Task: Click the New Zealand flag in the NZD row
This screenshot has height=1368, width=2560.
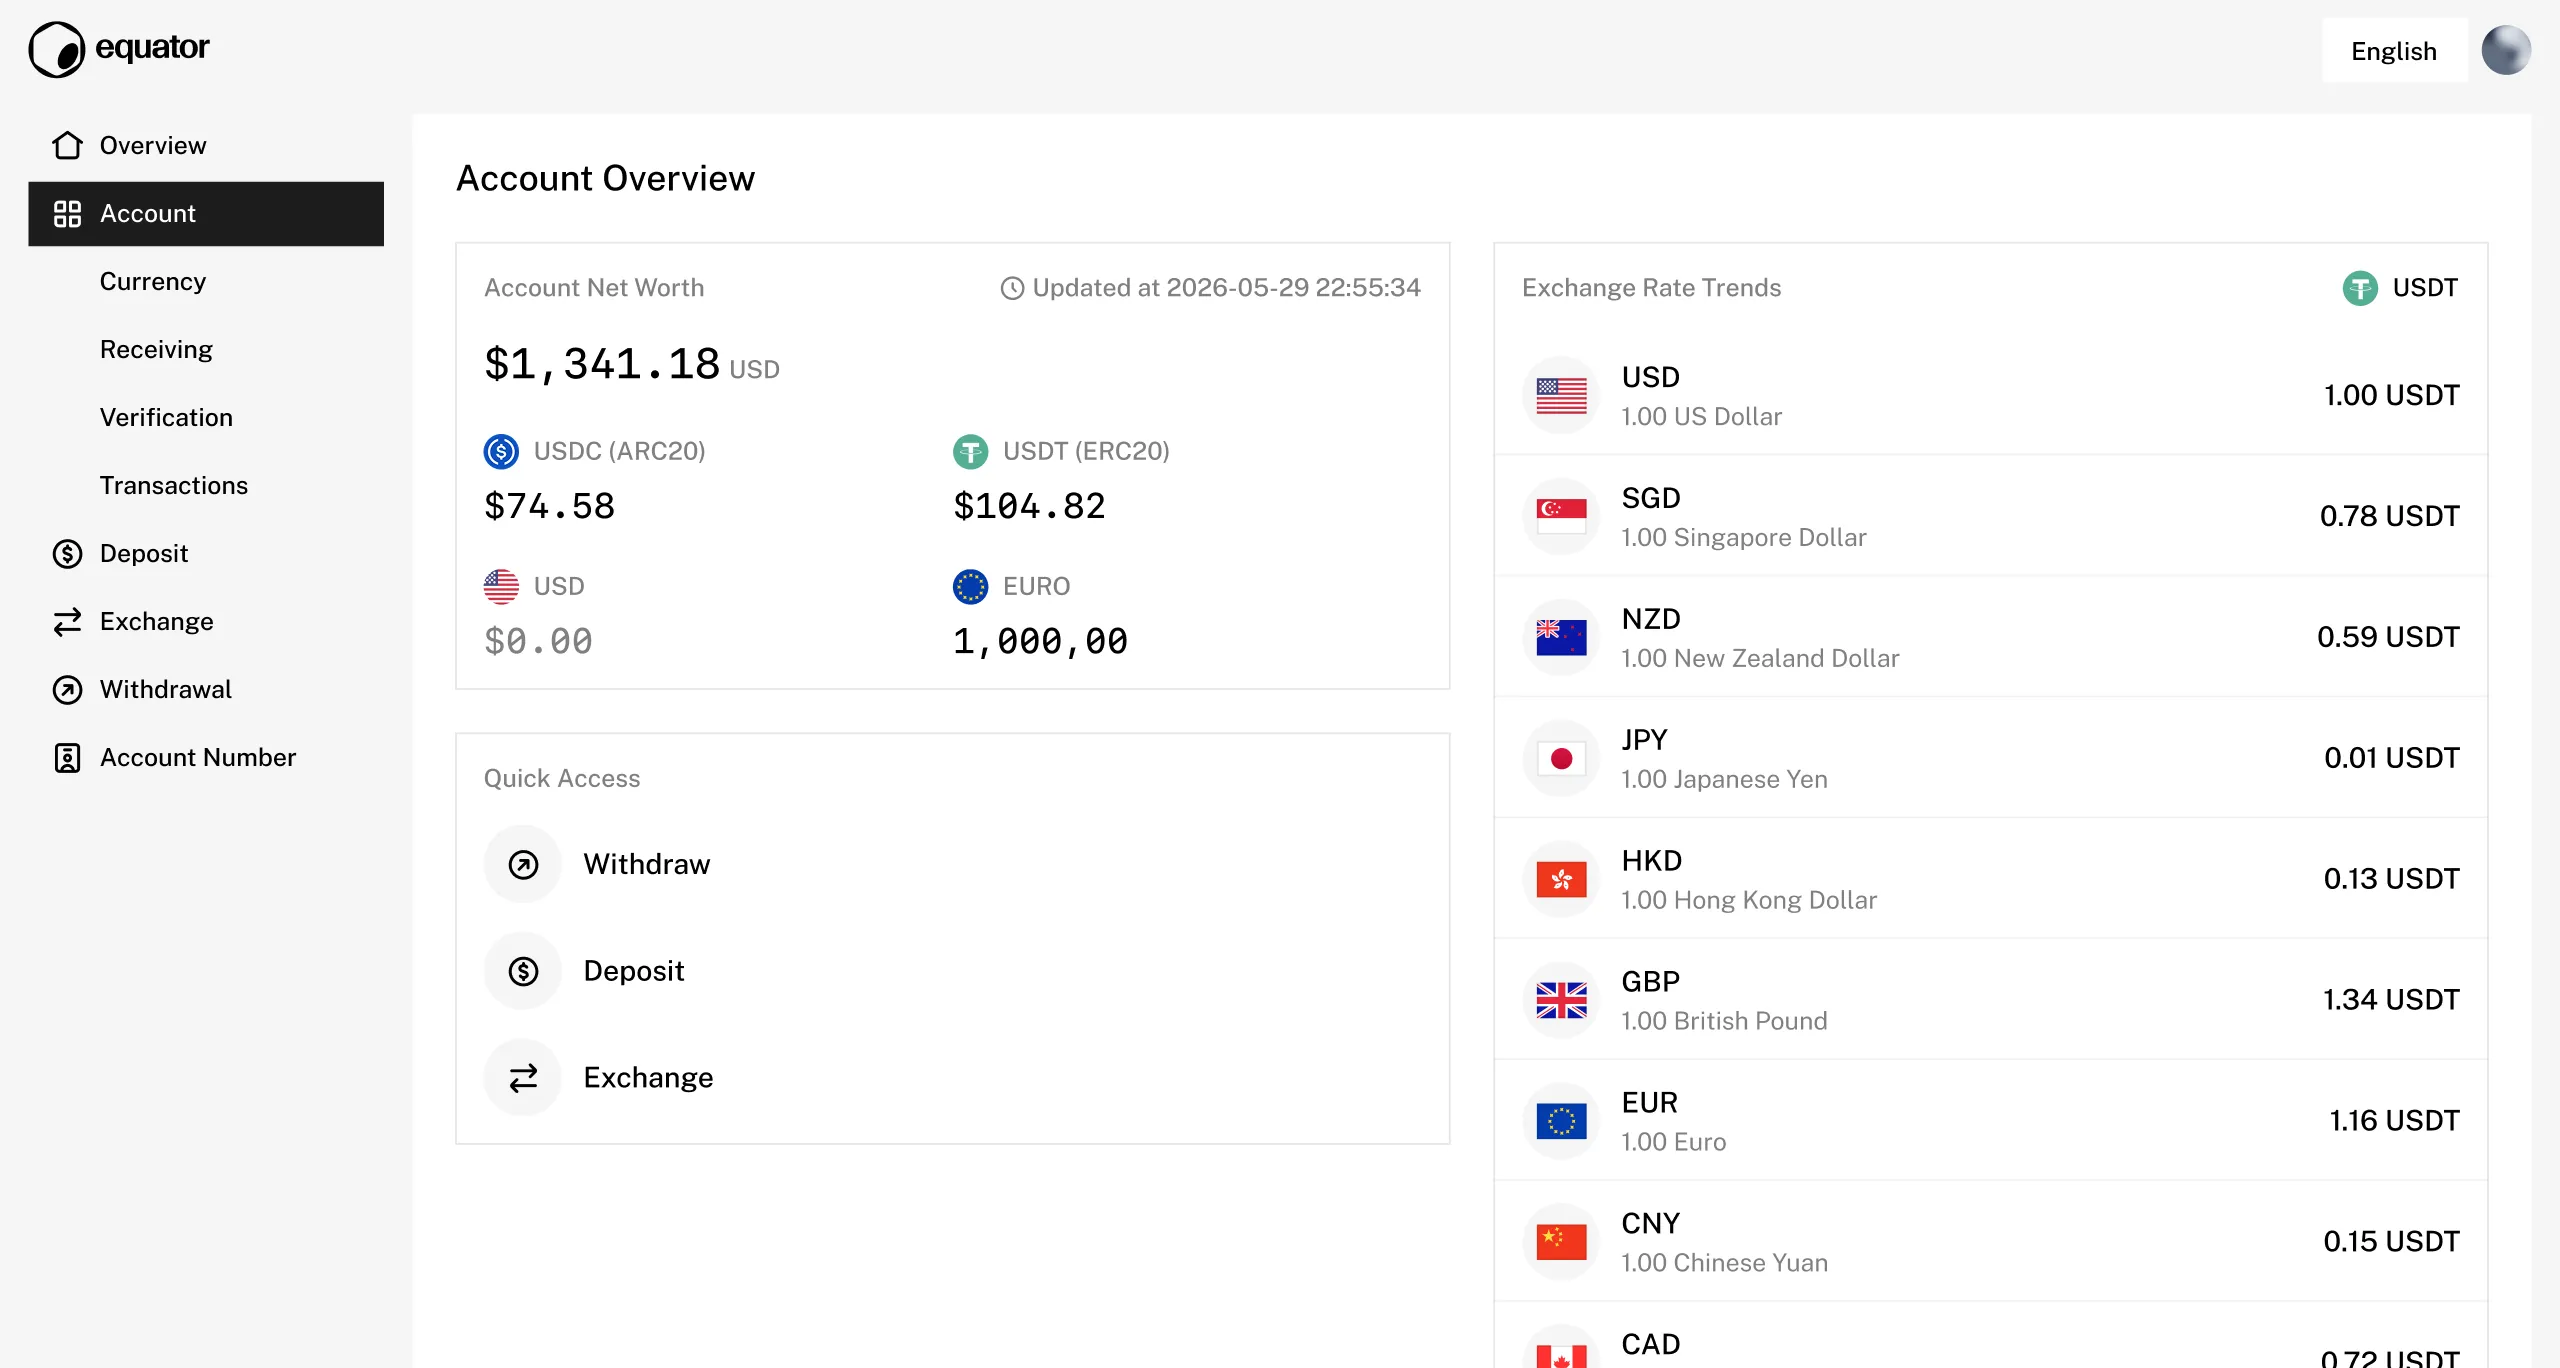Action: pyautogui.click(x=1561, y=637)
